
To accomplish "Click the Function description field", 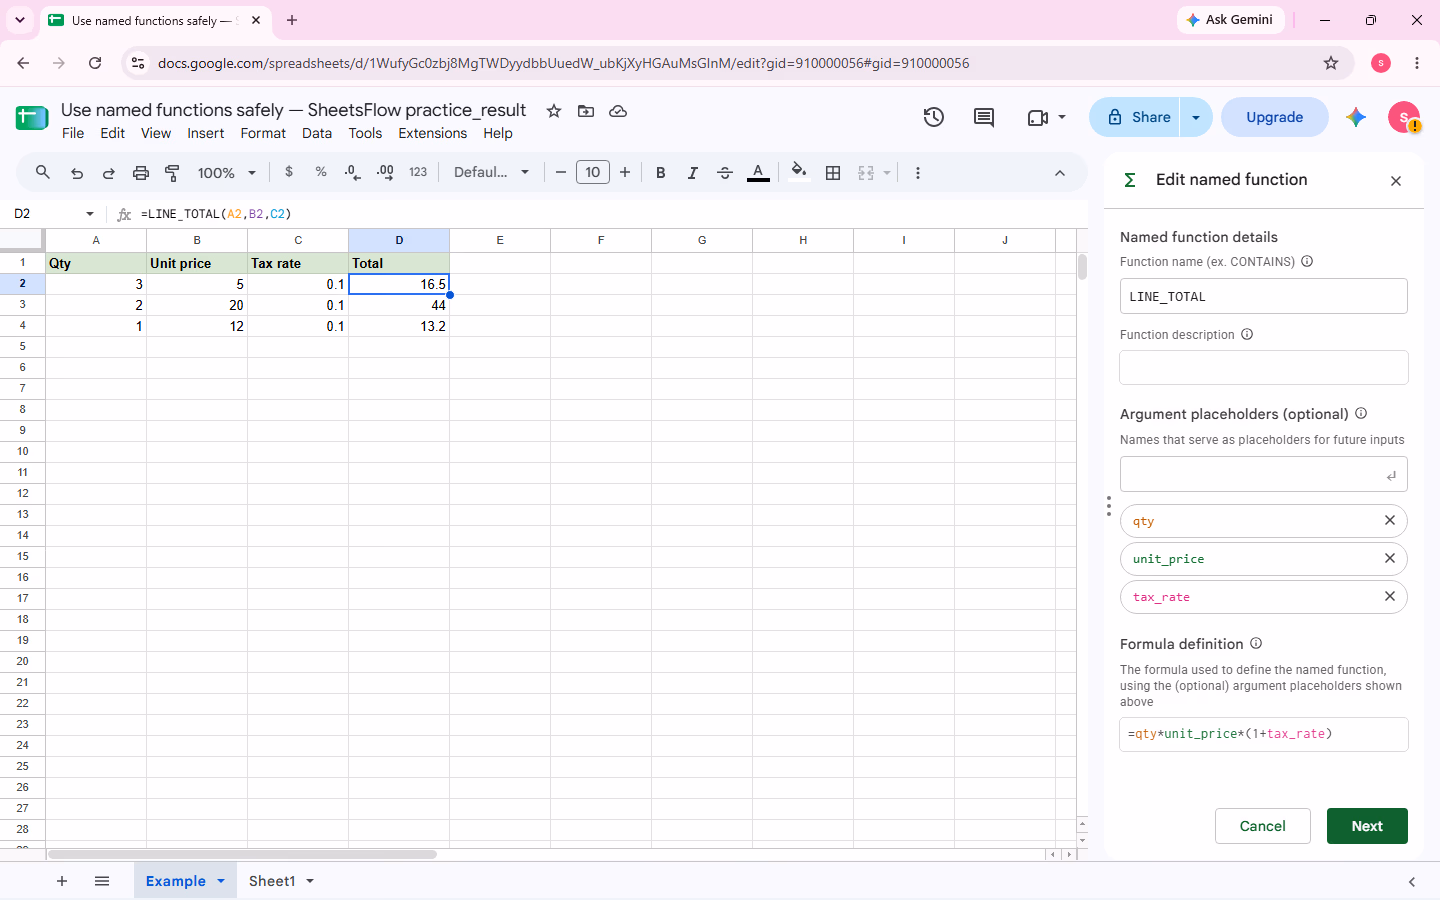I will [1264, 368].
